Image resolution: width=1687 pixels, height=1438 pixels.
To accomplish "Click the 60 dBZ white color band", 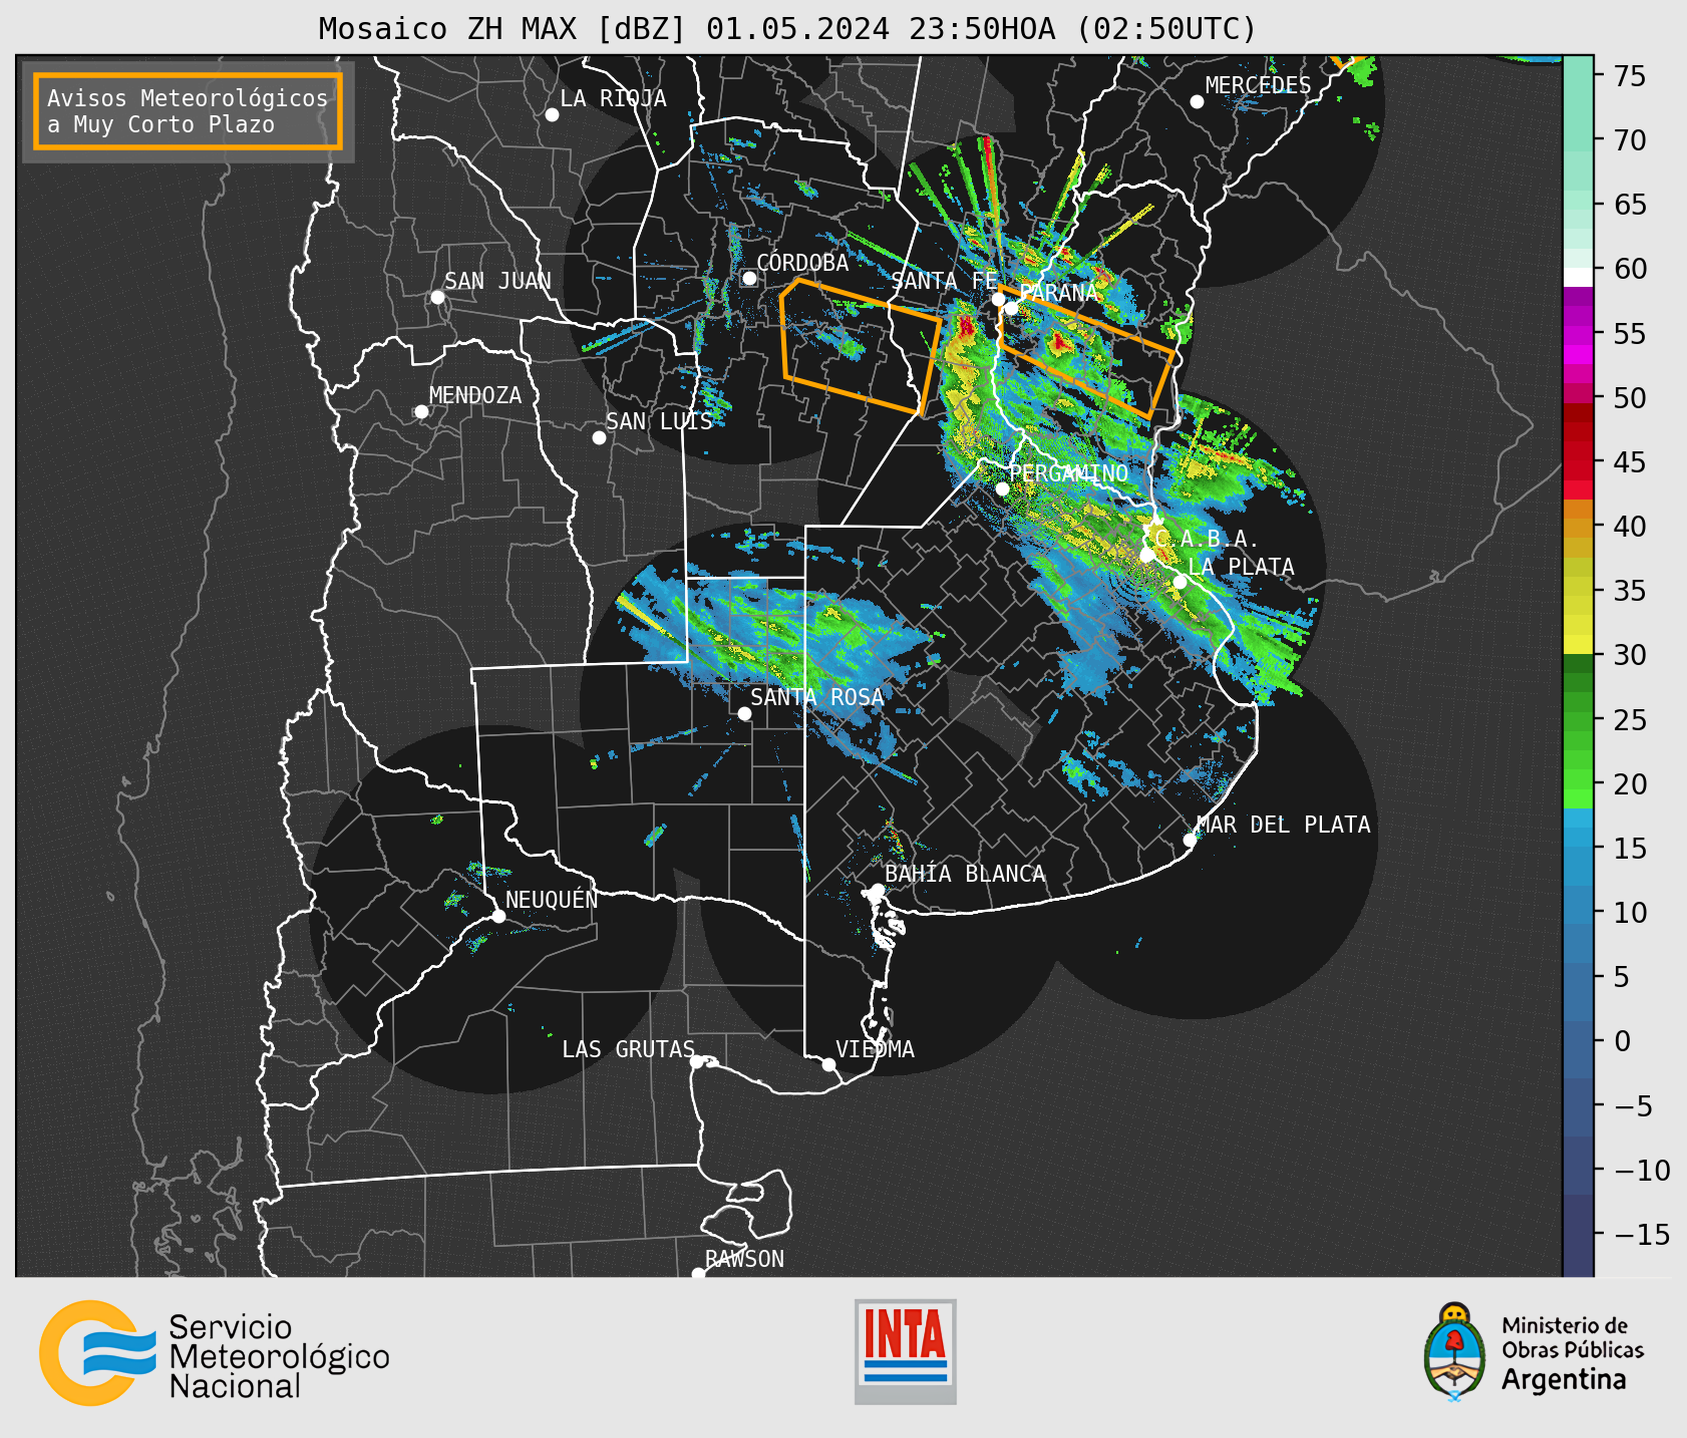I will click(1578, 277).
